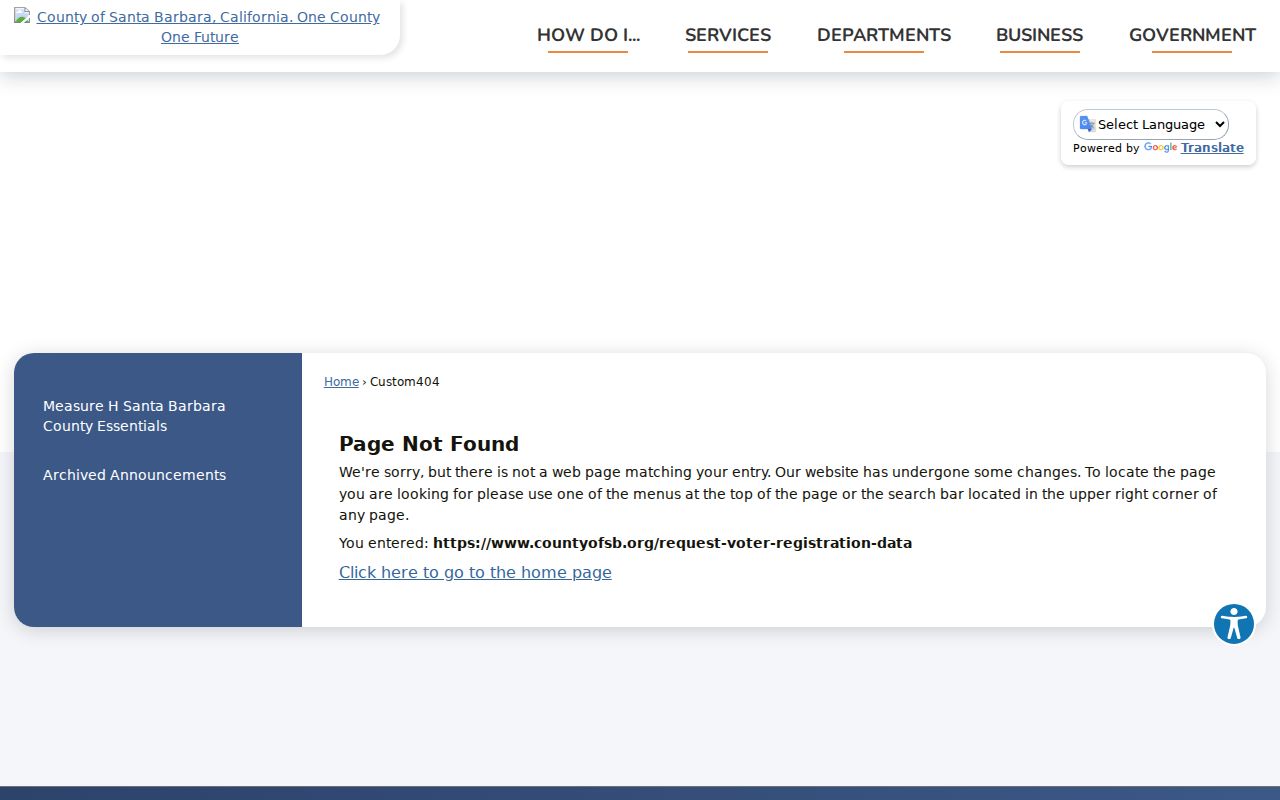Screen dimensions: 1280x800
Task: Click the entered URL request-voter-registration-data text
Action: tap(672, 543)
